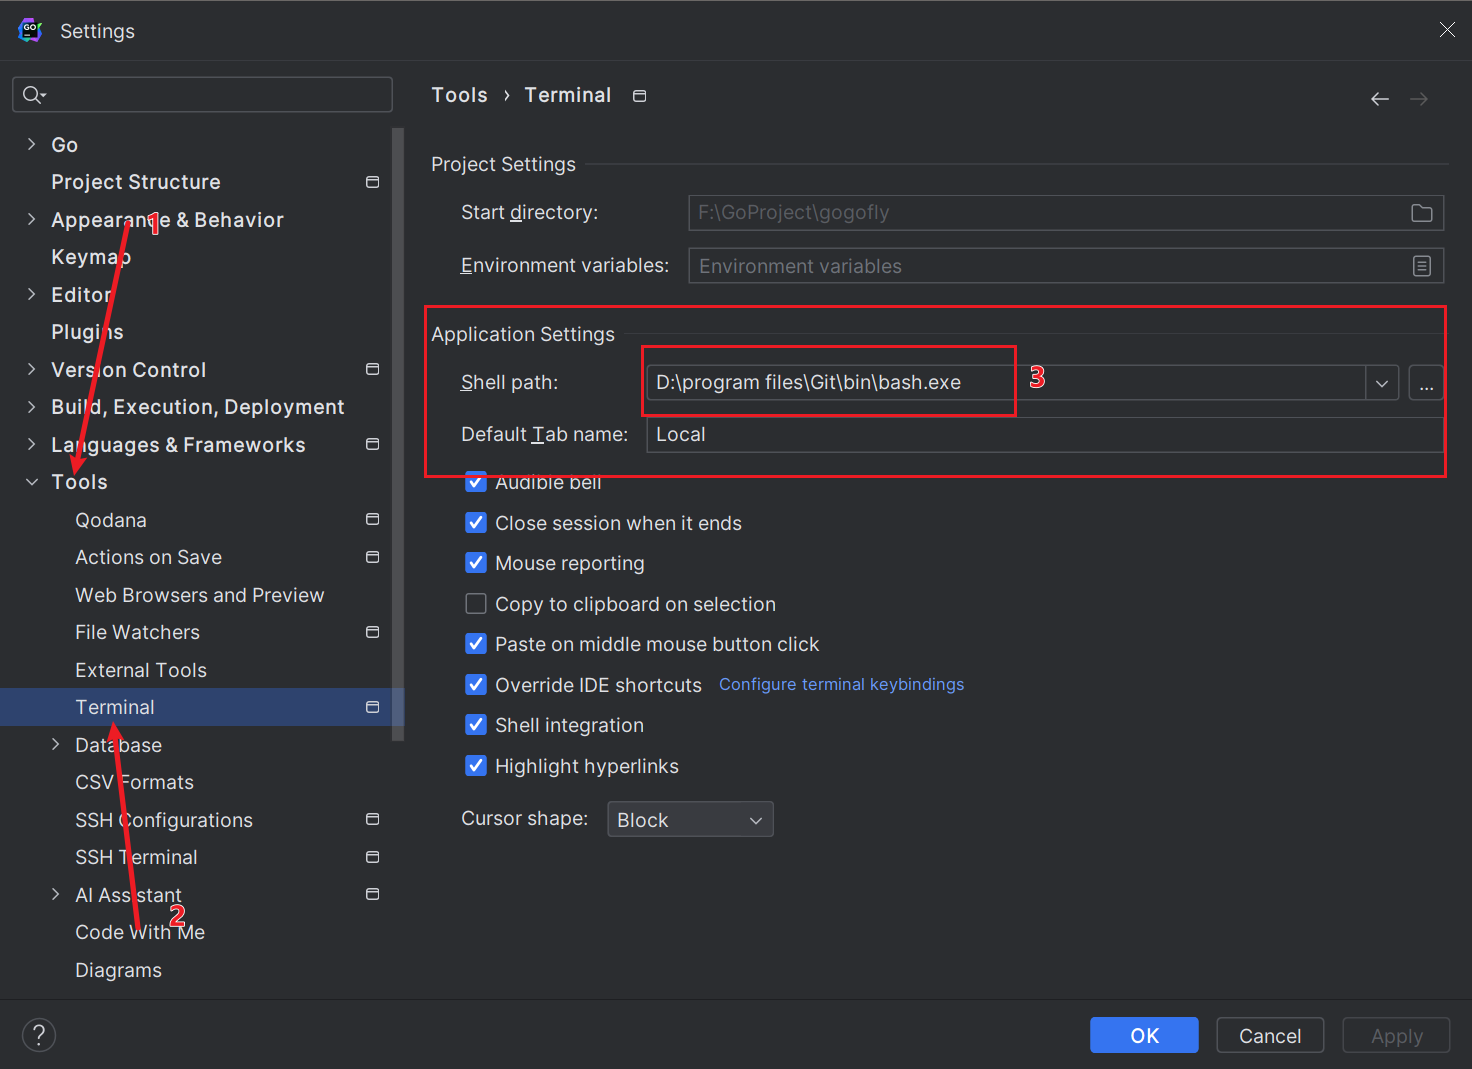
Task: Open the Environment variables editor icon
Action: point(1421,266)
